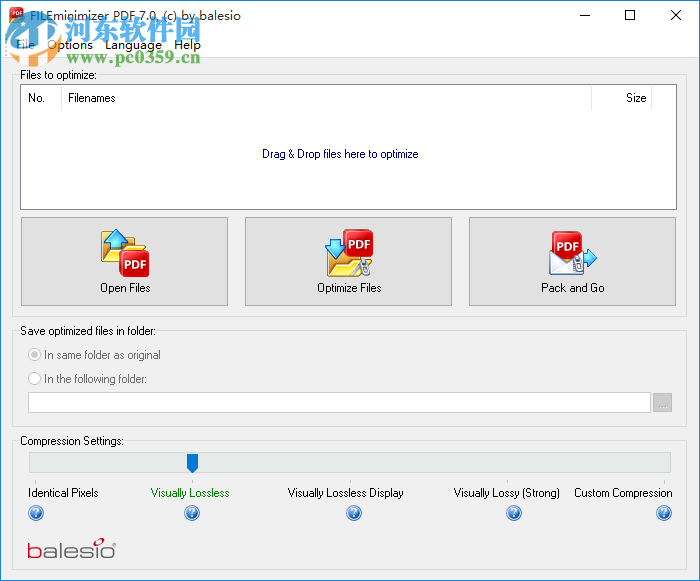The height and width of the screenshot is (581, 700).
Task: Open the Language menu
Action: (133, 45)
